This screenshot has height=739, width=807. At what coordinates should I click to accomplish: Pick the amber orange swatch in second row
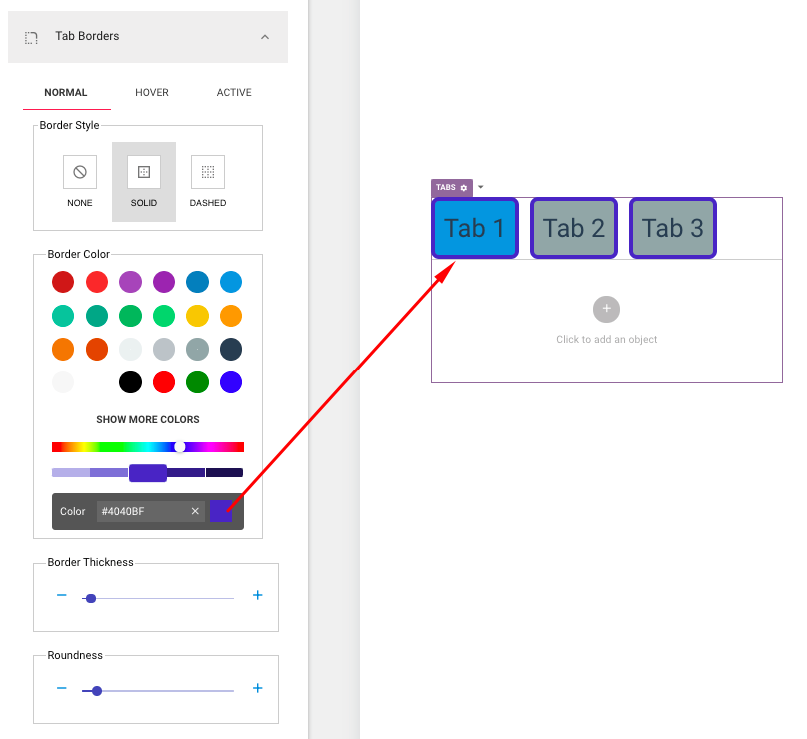tap(231, 316)
